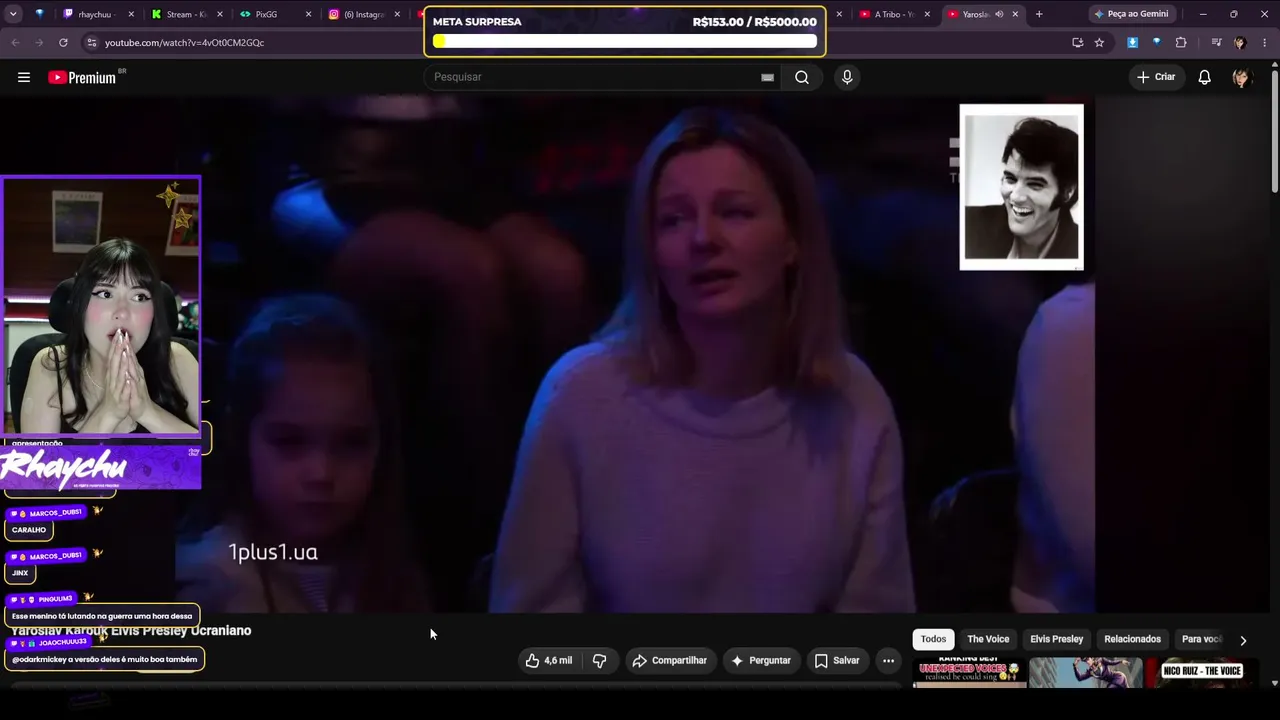Viewport: 1280px width, 720px height.
Task: Mute the Yaroslav tab audio icon
Action: (998, 14)
